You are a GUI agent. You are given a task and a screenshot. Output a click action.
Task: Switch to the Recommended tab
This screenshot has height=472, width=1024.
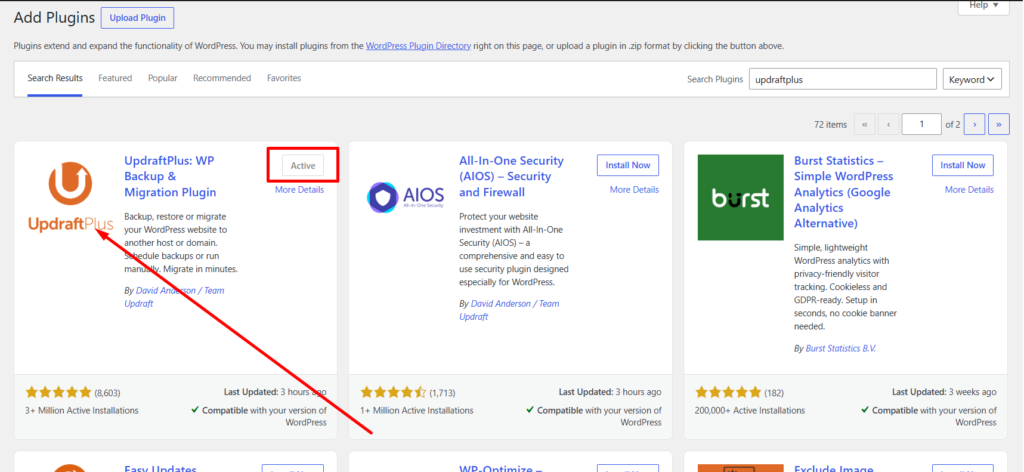(222, 78)
